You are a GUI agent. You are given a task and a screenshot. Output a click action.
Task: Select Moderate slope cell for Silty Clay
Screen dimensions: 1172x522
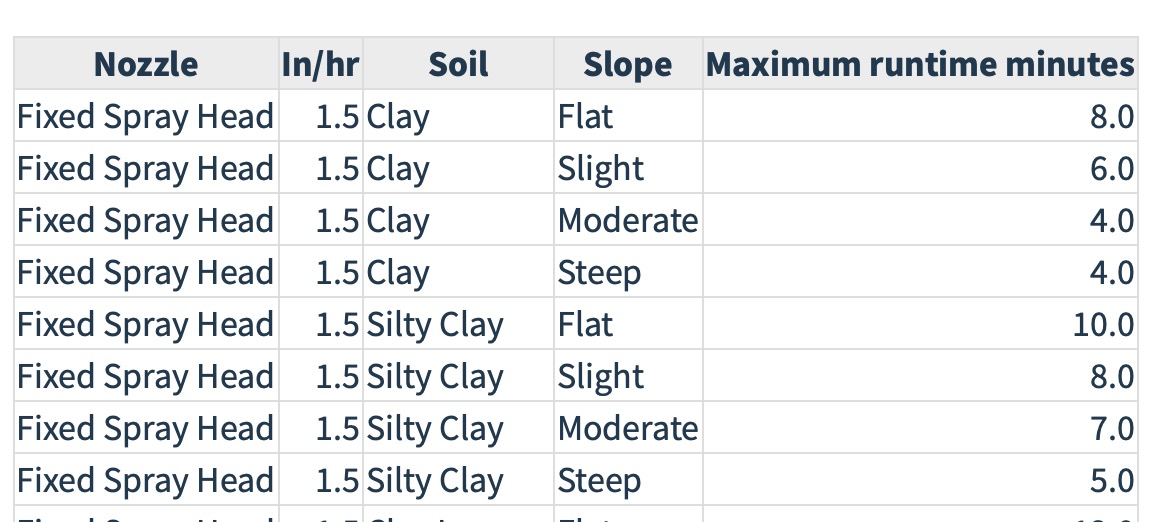628,429
